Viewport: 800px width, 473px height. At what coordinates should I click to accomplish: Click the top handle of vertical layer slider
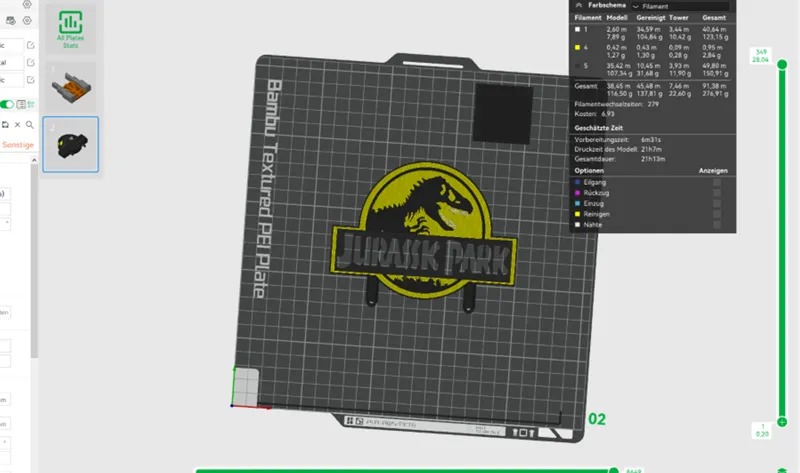coord(782,65)
